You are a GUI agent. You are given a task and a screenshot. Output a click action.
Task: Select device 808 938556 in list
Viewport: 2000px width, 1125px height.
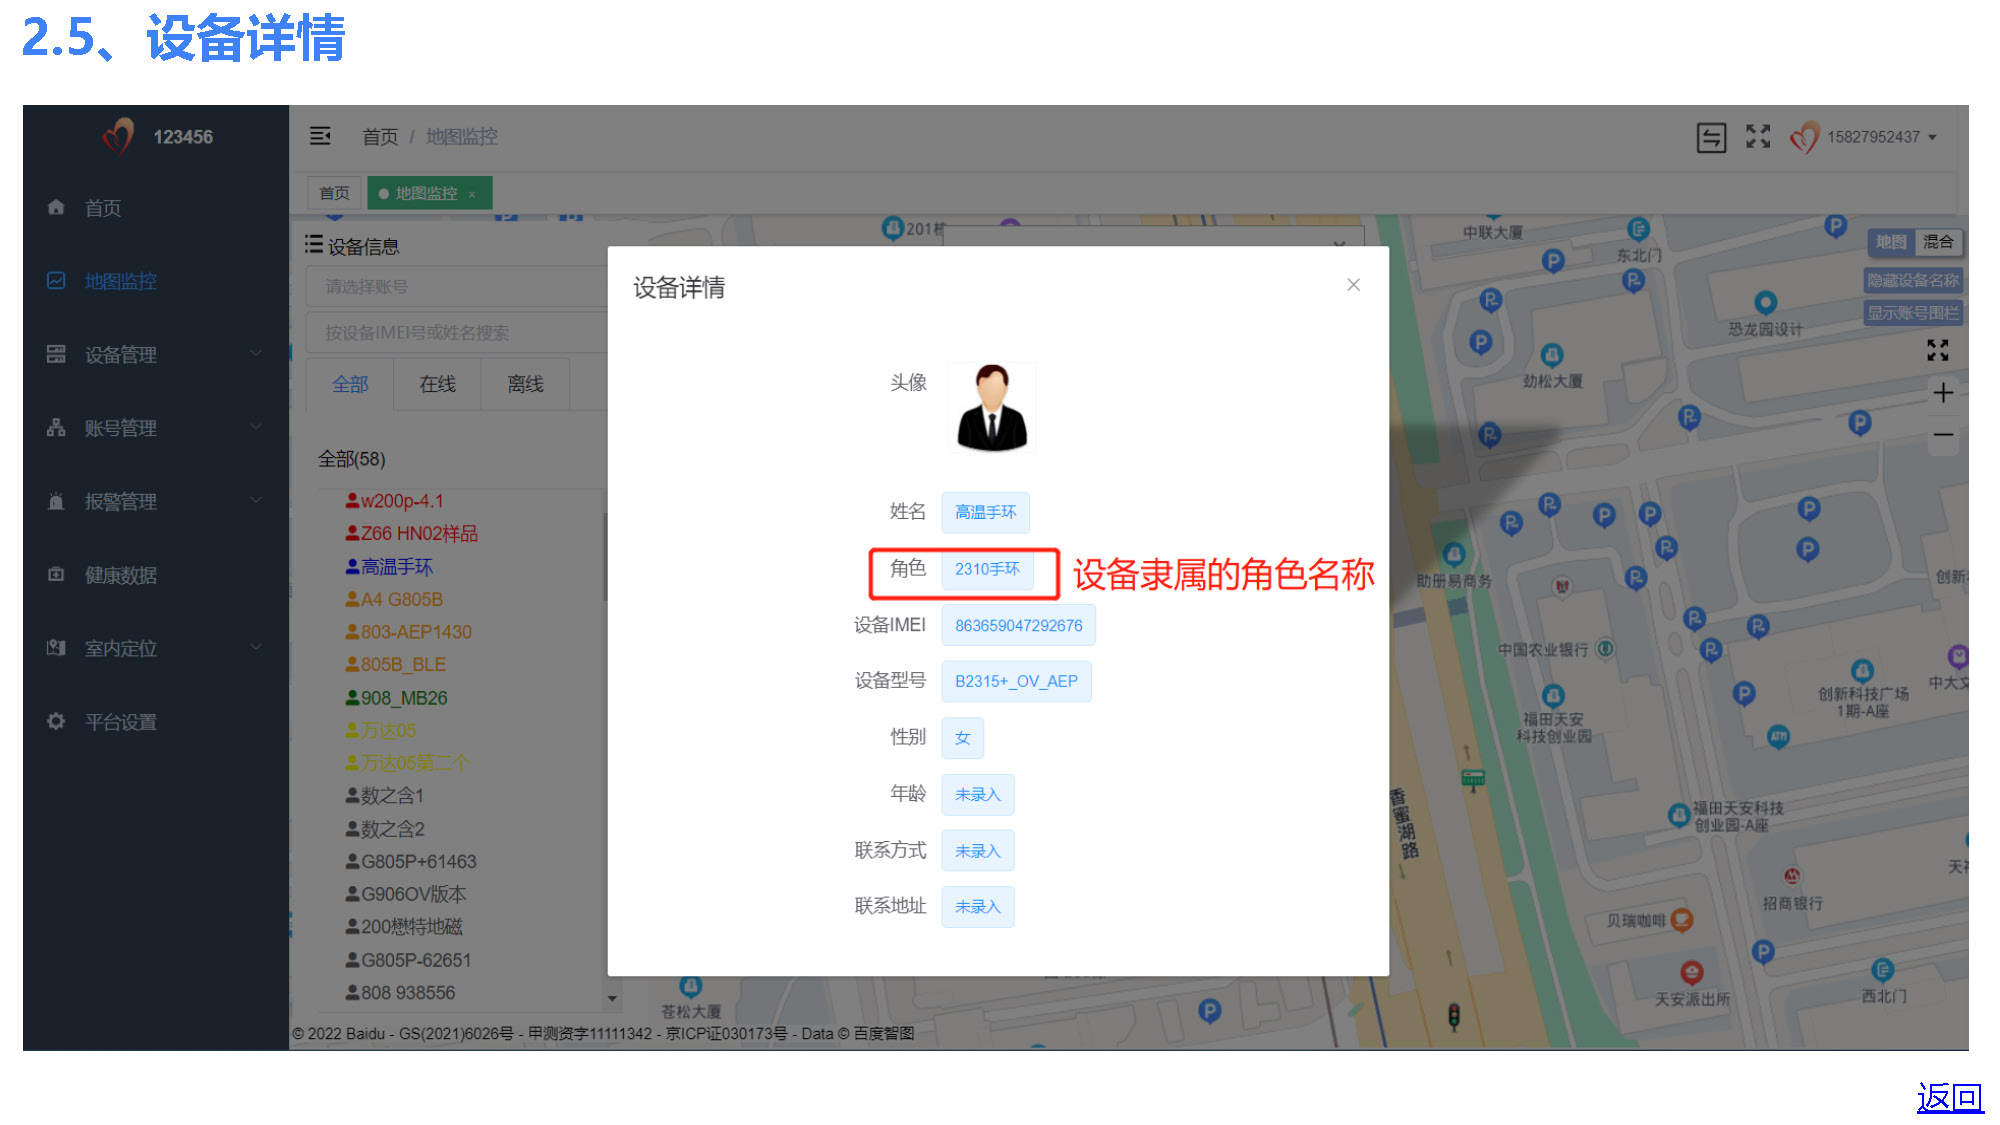coord(400,993)
